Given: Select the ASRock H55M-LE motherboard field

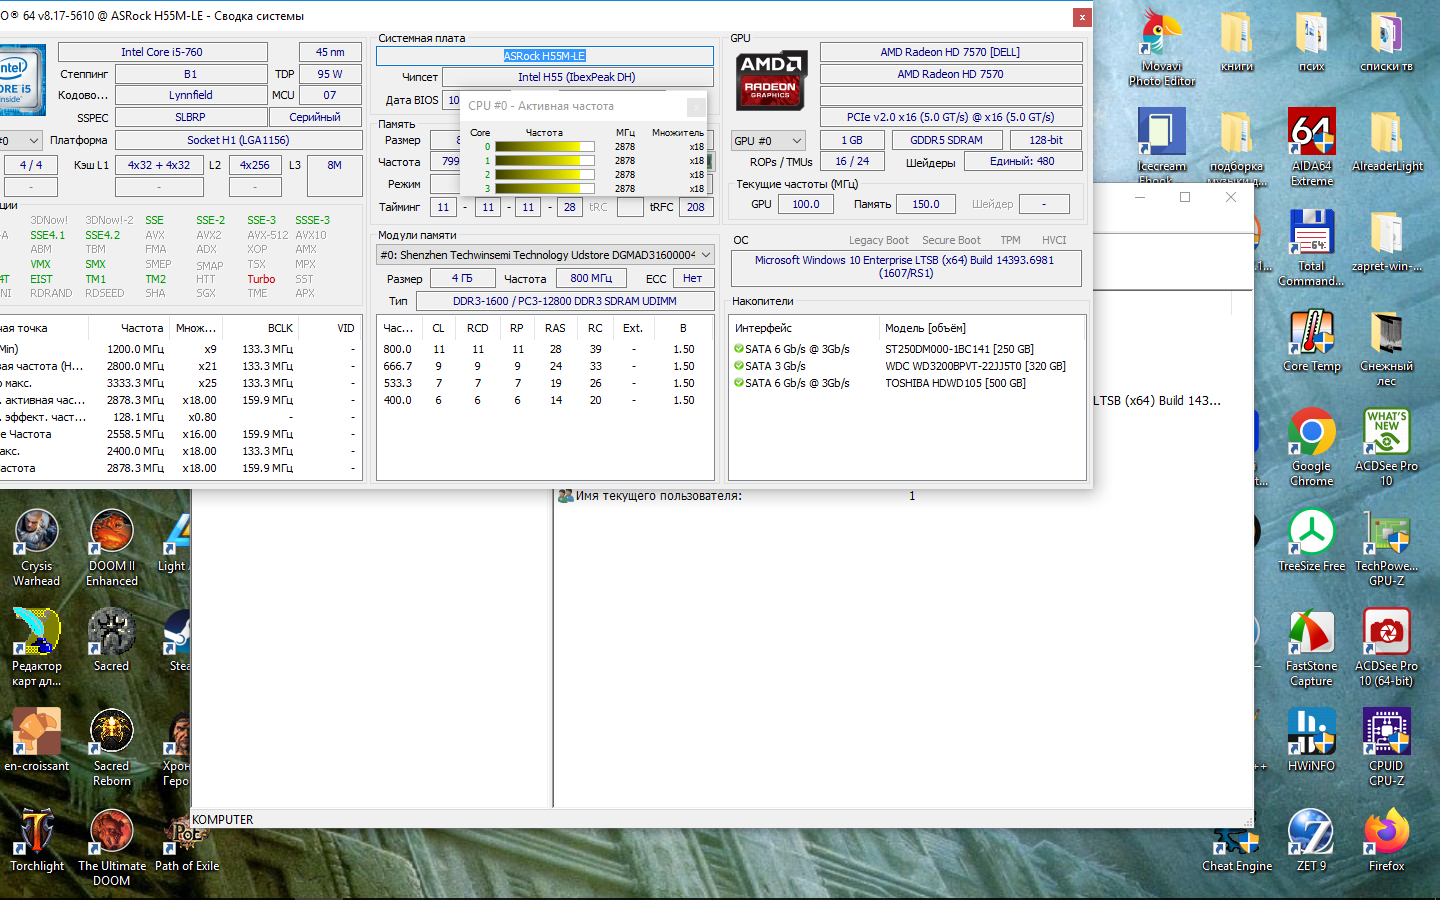Looking at the screenshot, I should (x=545, y=56).
